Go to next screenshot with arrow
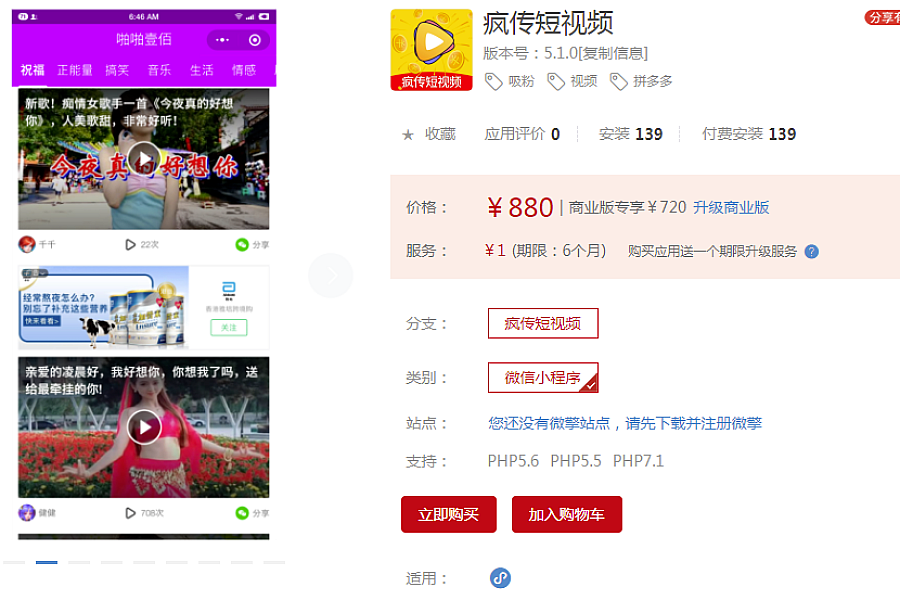Screen dimensions: 900x600 [331, 276]
